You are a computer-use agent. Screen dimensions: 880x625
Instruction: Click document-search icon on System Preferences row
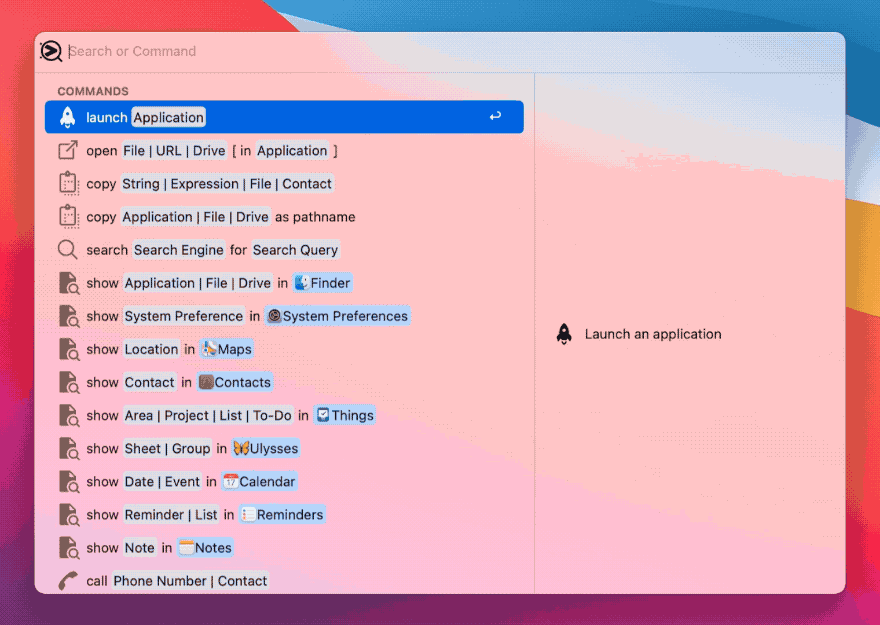point(69,316)
